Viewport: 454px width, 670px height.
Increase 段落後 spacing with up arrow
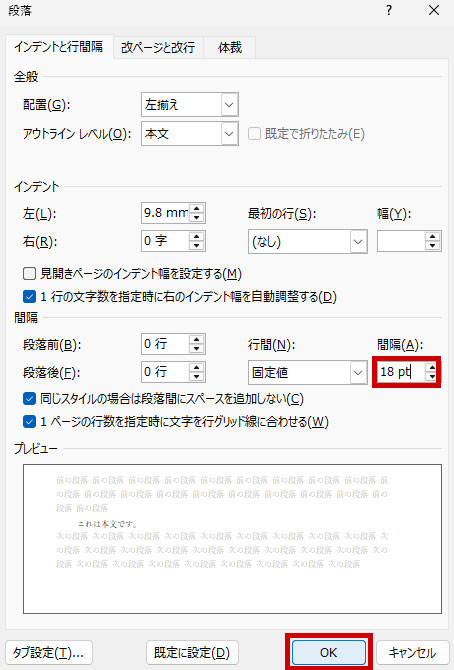coord(196,367)
